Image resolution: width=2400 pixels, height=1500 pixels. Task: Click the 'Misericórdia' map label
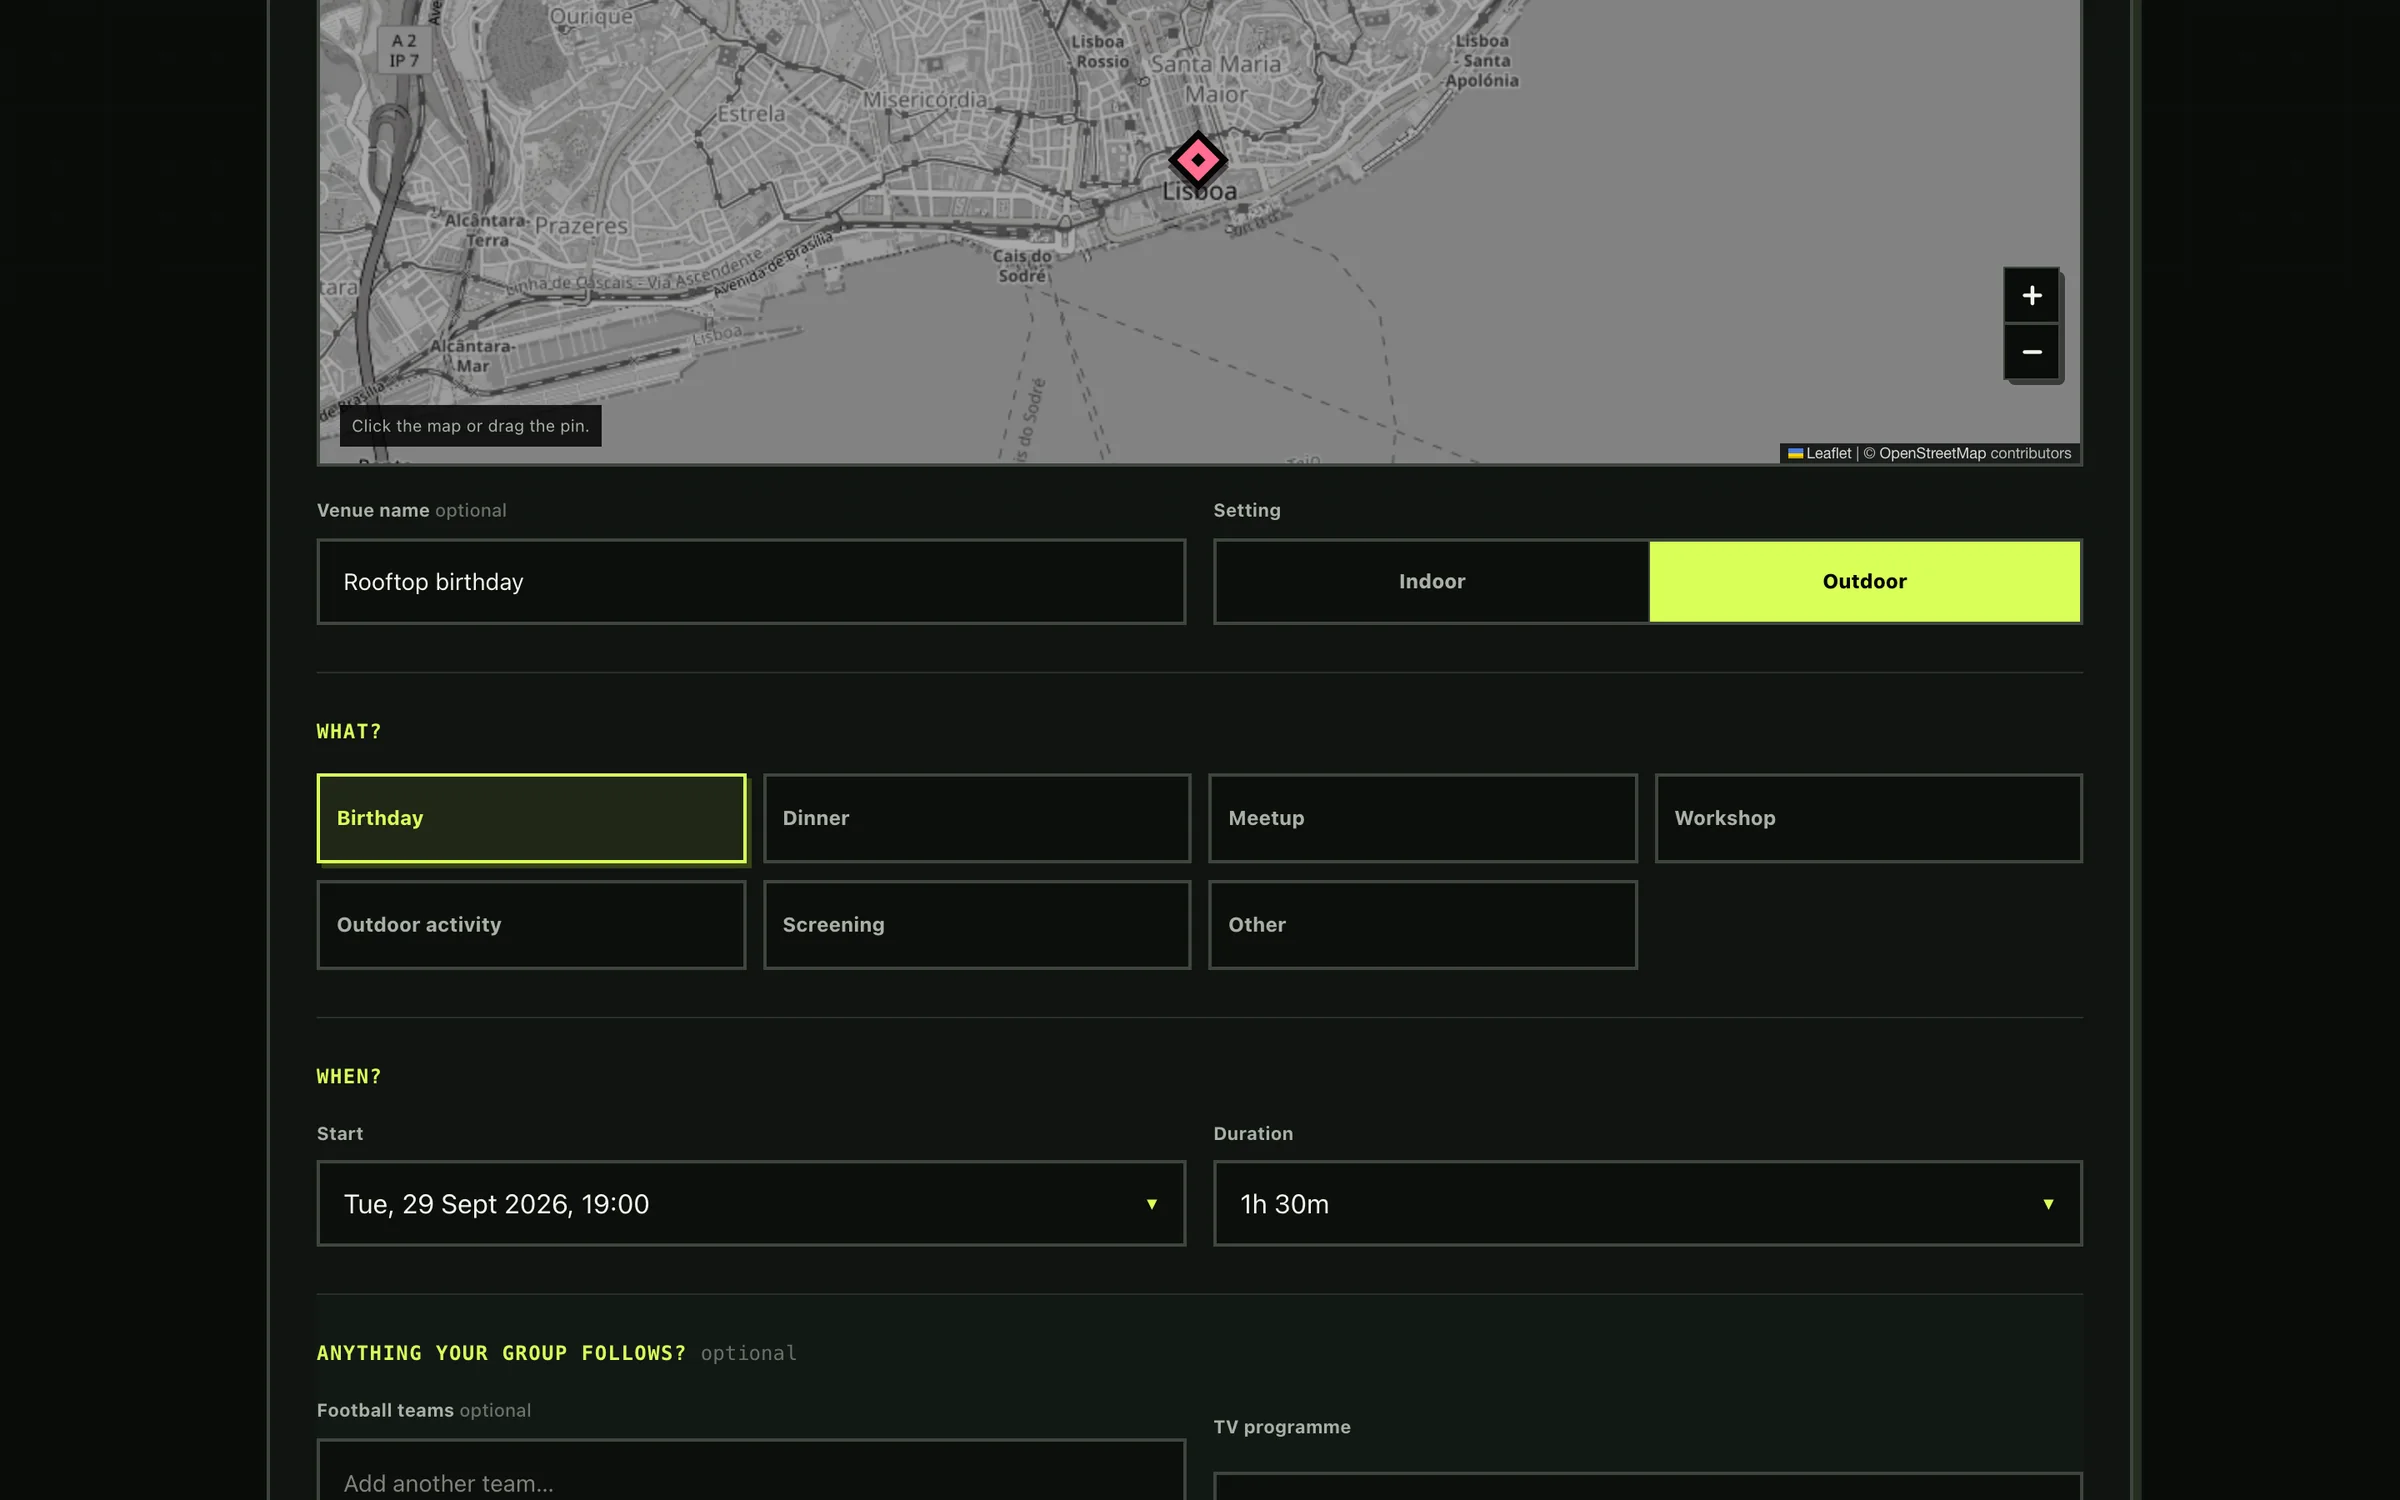click(925, 100)
